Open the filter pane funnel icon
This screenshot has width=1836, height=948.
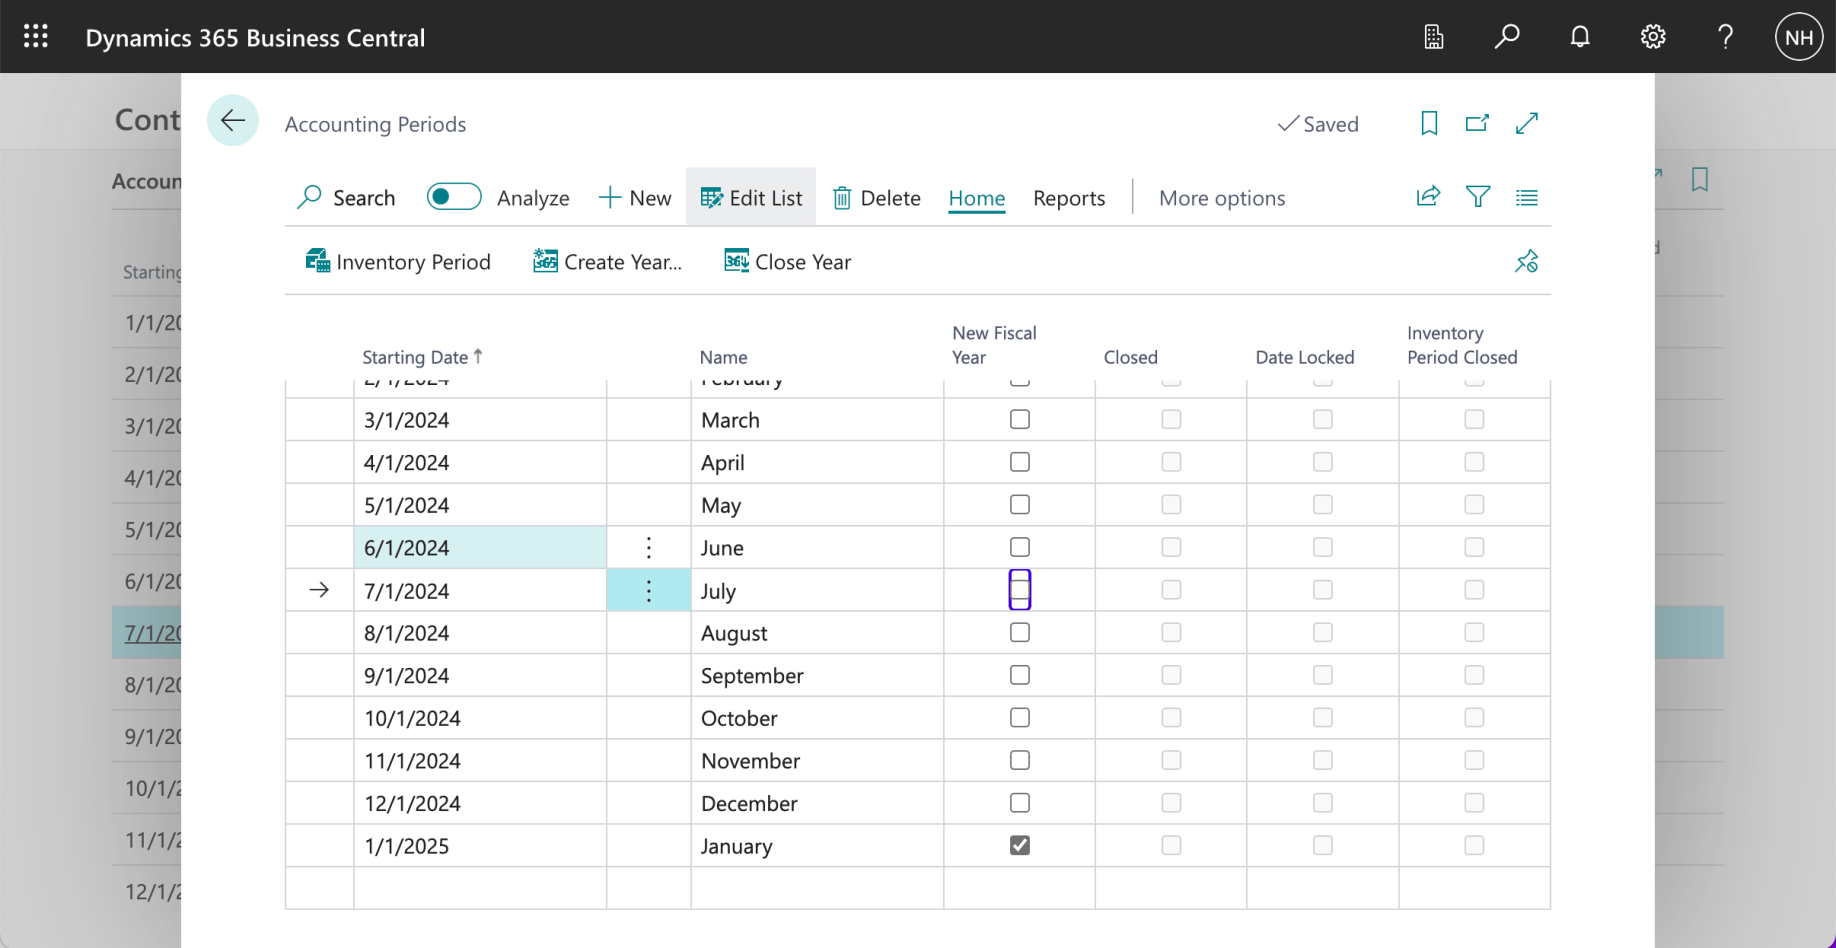1478,197
